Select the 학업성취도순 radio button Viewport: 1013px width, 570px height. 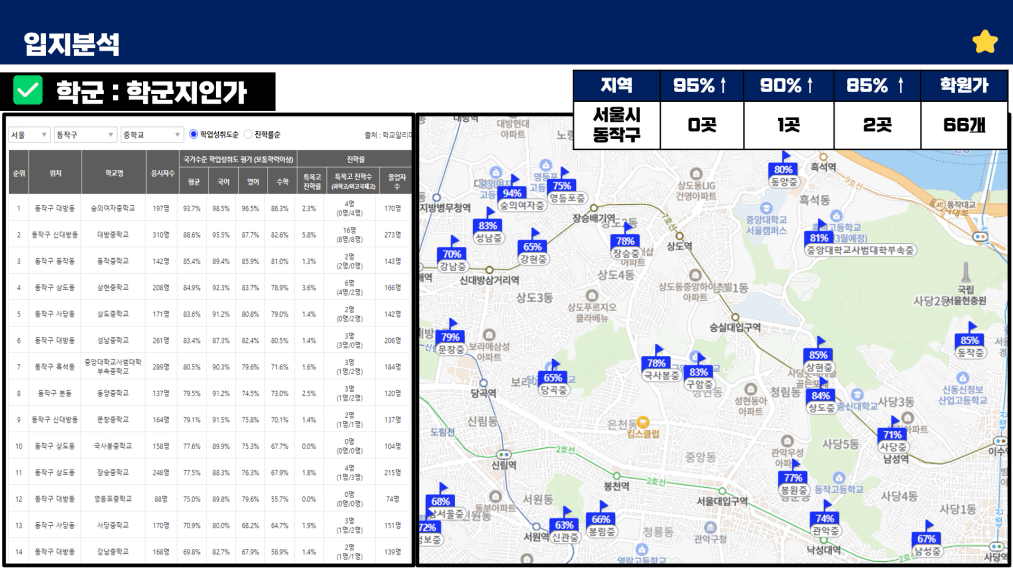pyautogui.click(x=194, y=134)
